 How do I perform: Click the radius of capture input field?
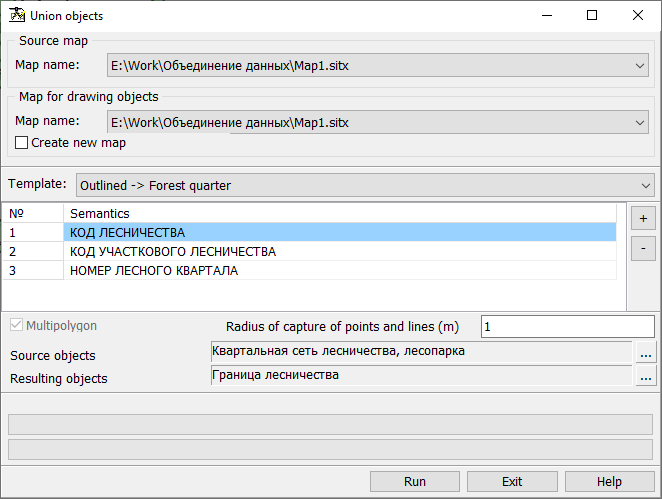click(567, 327)
